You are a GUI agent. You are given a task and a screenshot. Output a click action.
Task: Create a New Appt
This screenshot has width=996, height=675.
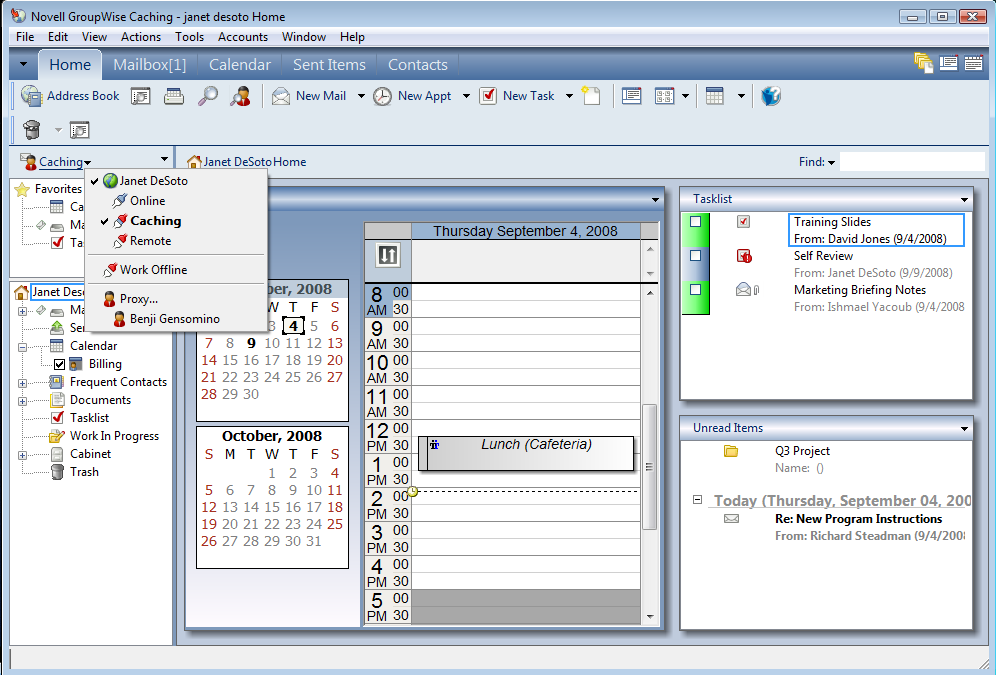coord(412,96)
